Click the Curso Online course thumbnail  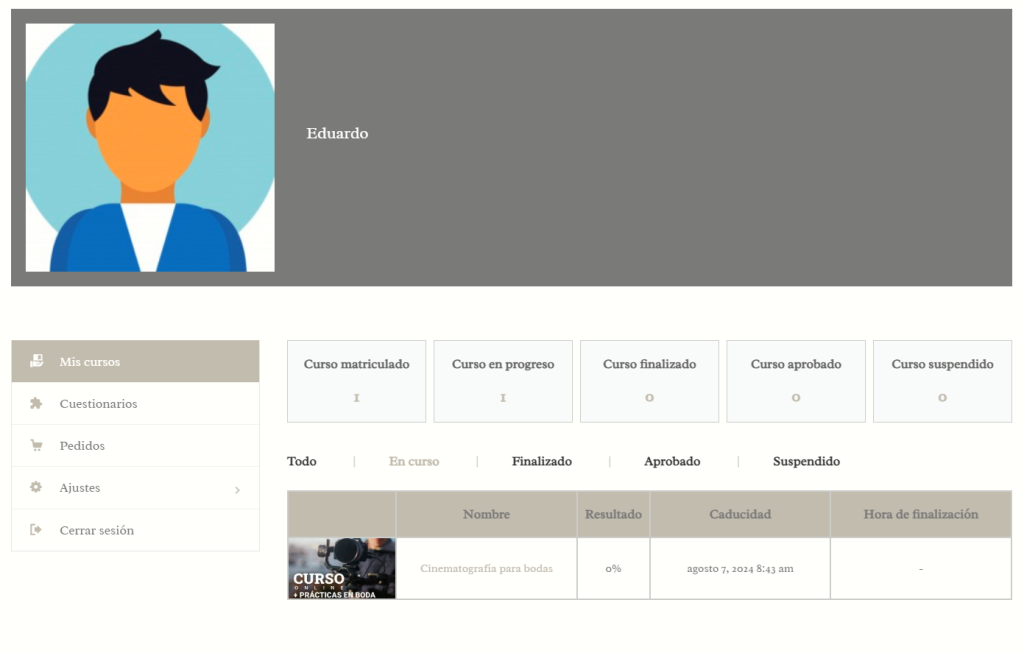tap(341, 567)
